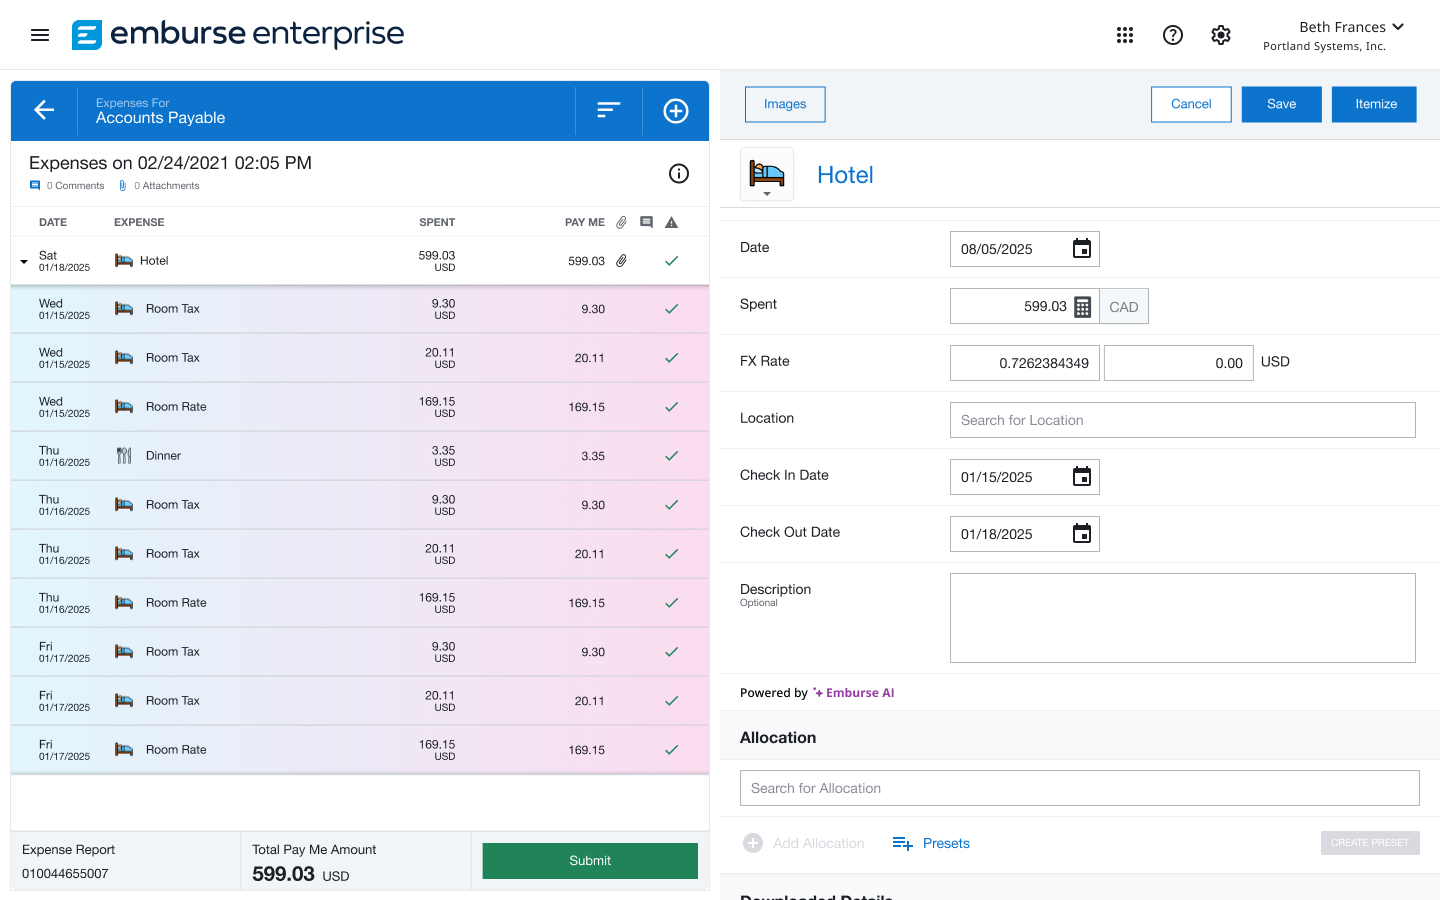Viewport: 1440px width, 900px height.
Task: Submit the expense report
Action: point(589,860)
